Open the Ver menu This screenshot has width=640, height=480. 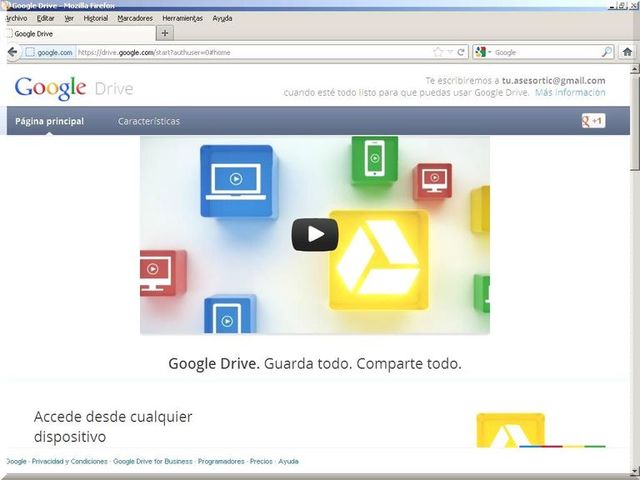click(69, 18)
